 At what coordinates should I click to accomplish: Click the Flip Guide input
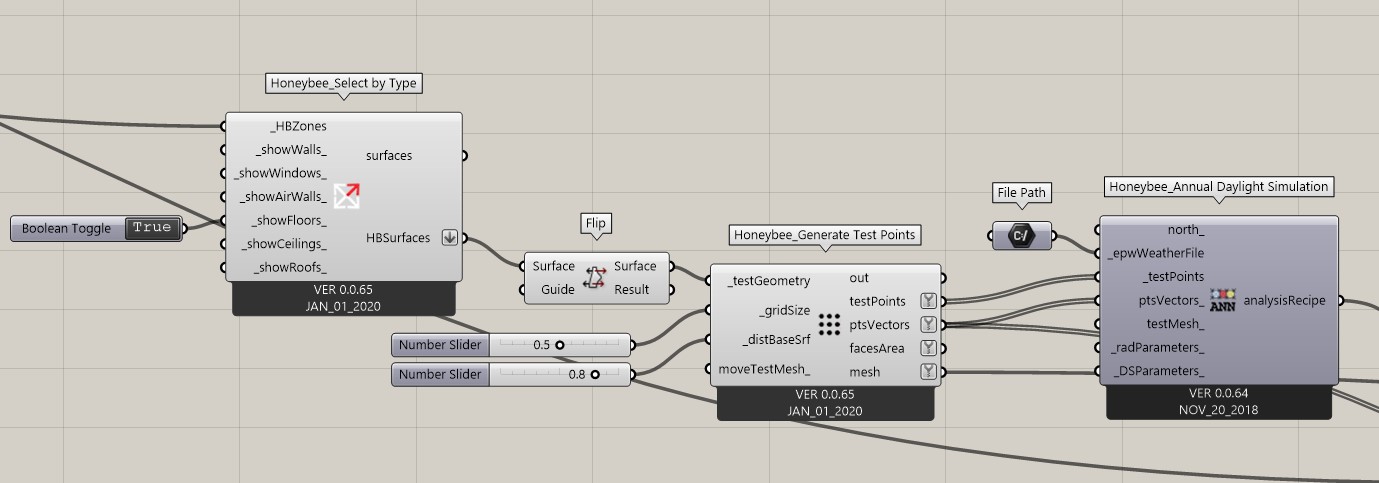(x=558, y=290)
